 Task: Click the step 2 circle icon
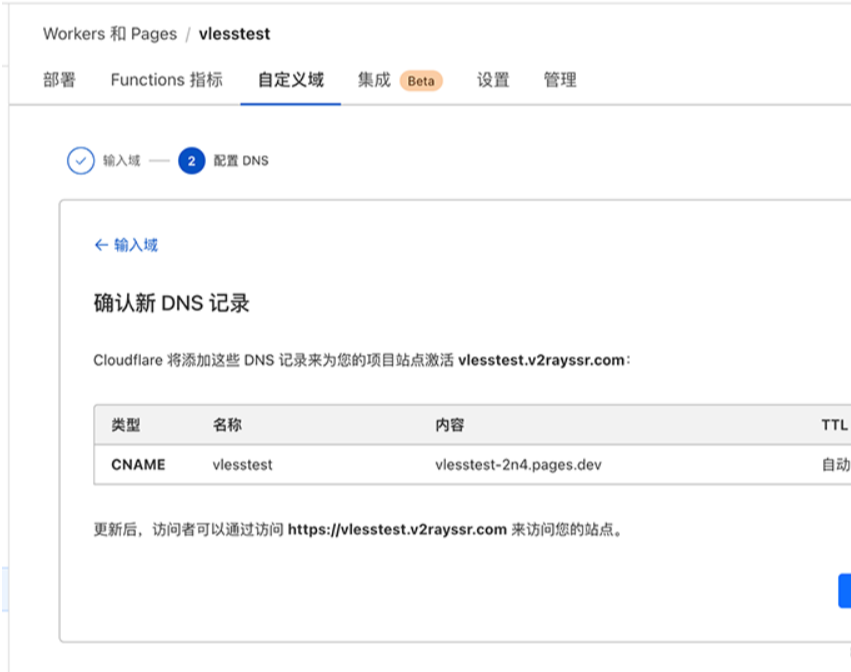(192, 161)
